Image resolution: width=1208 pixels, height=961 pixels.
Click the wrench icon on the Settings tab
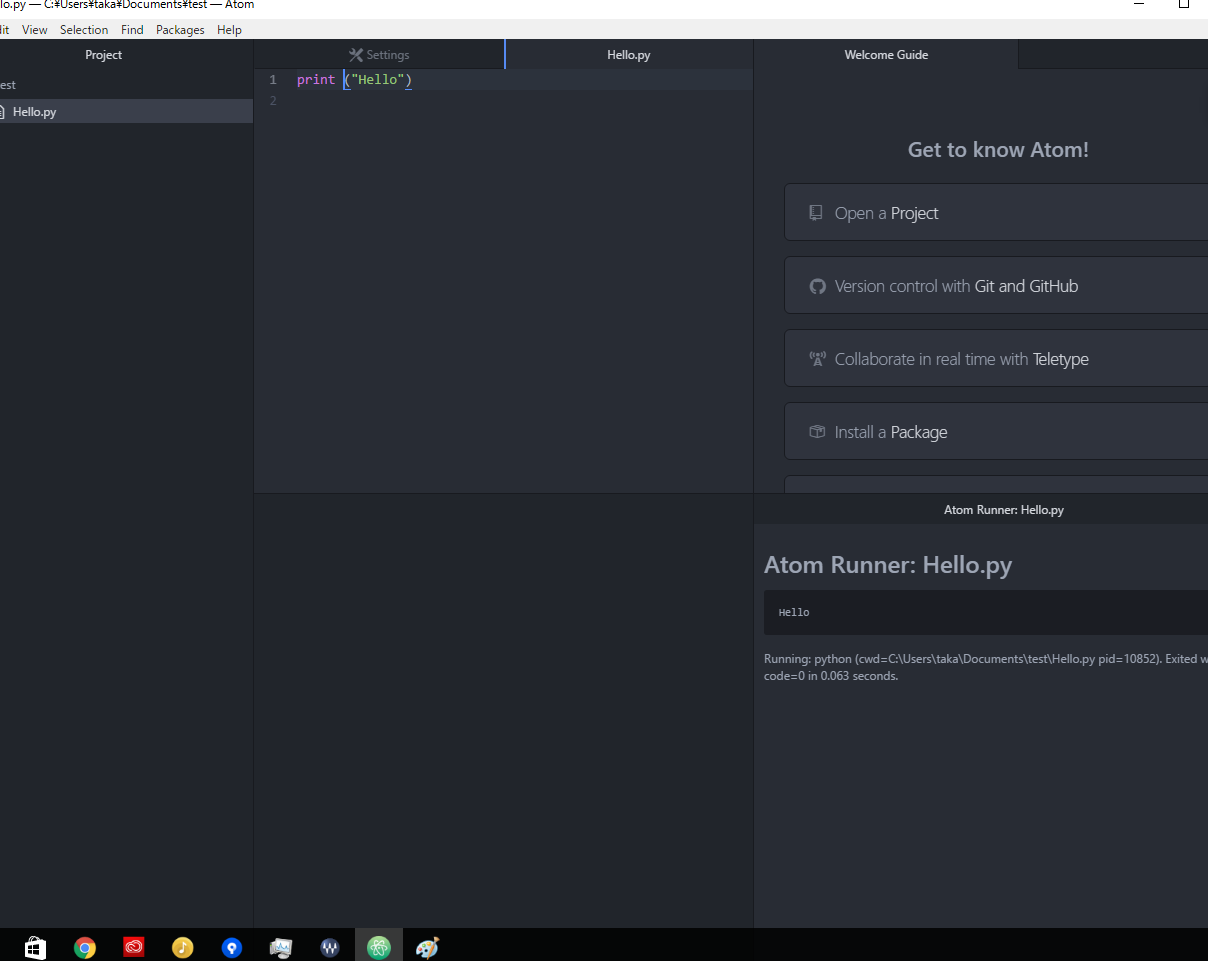(x=355, y=55)
